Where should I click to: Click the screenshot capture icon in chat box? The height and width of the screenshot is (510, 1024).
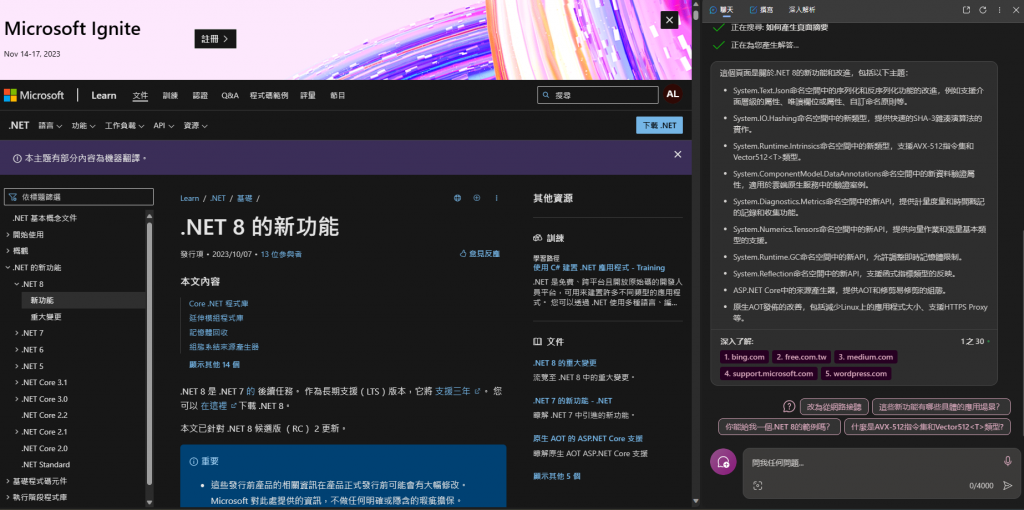758,485
